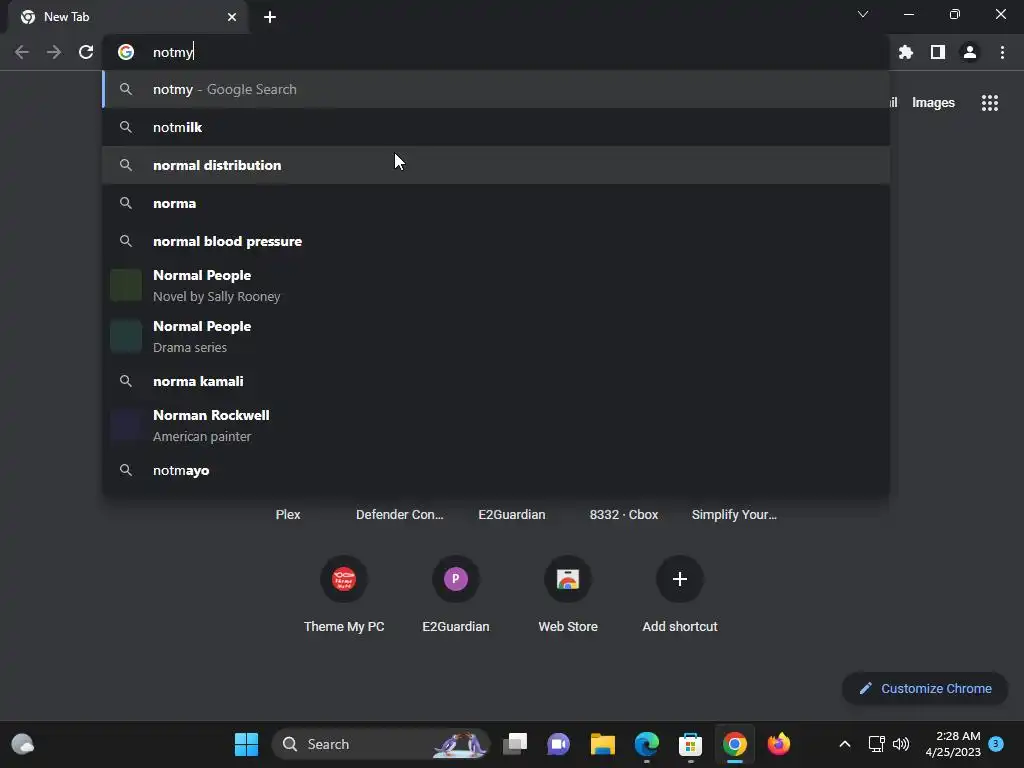1024x768 pixels.
Task: Click Chrome icon on taskbar
Action: tap(735, 744)
